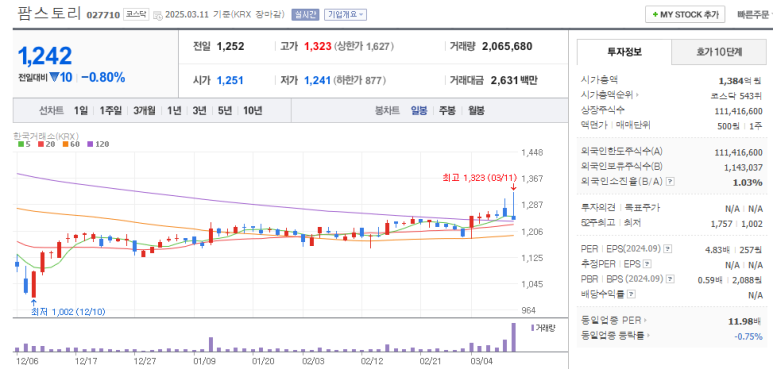This screenshot has height=369, width=773.
Task: Click the 외국인보유주식수(B) value 1,143,037
Action: 743,168
